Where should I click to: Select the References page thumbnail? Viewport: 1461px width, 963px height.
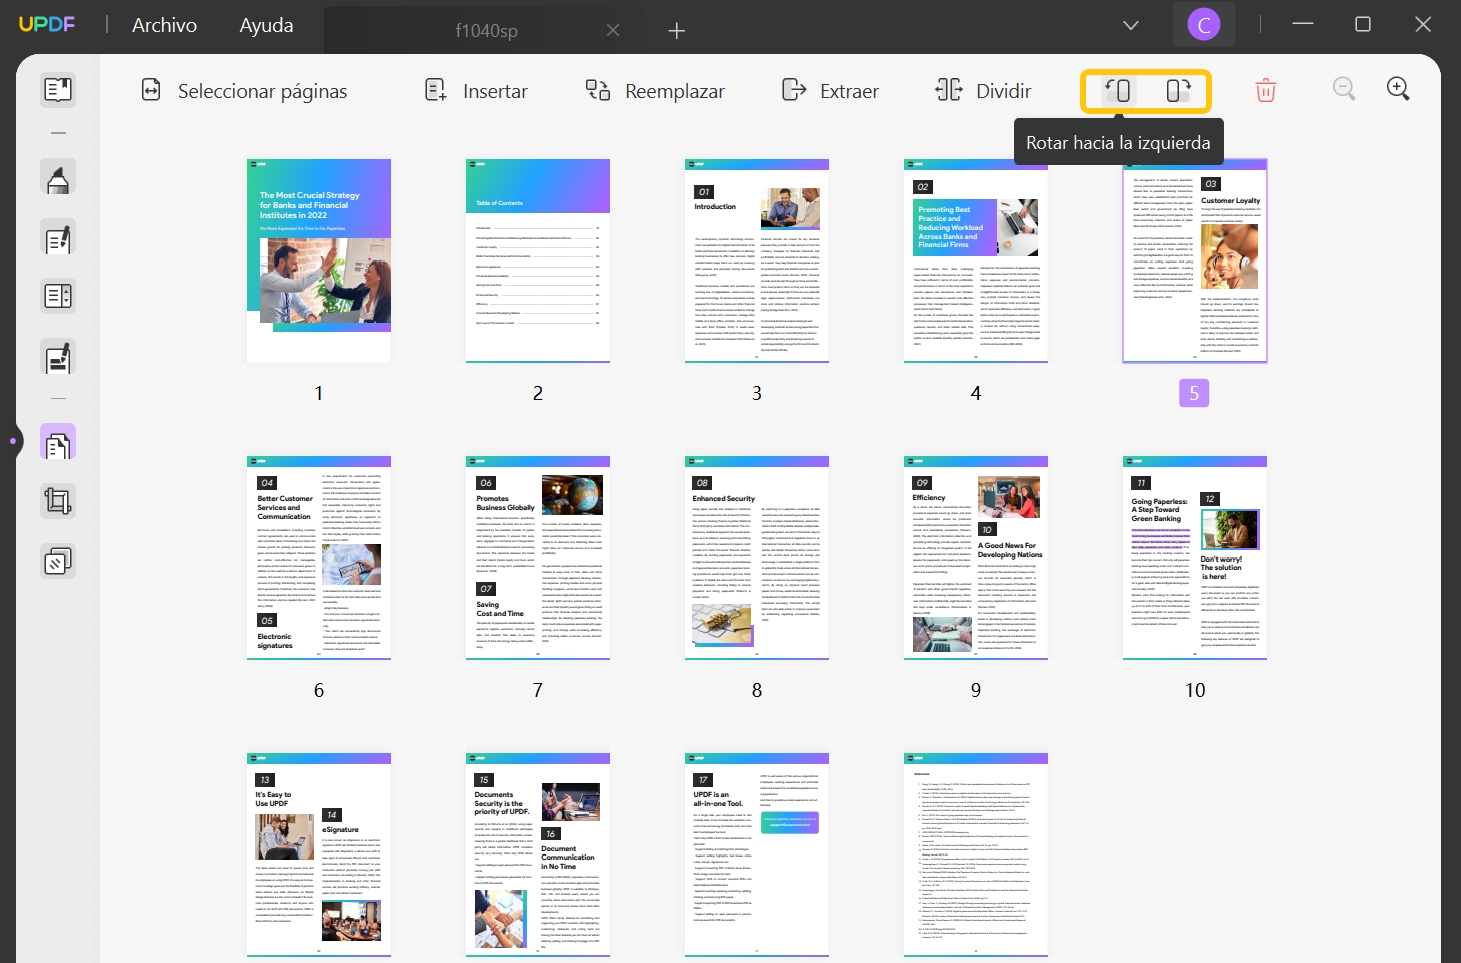(x=976, y=855)
